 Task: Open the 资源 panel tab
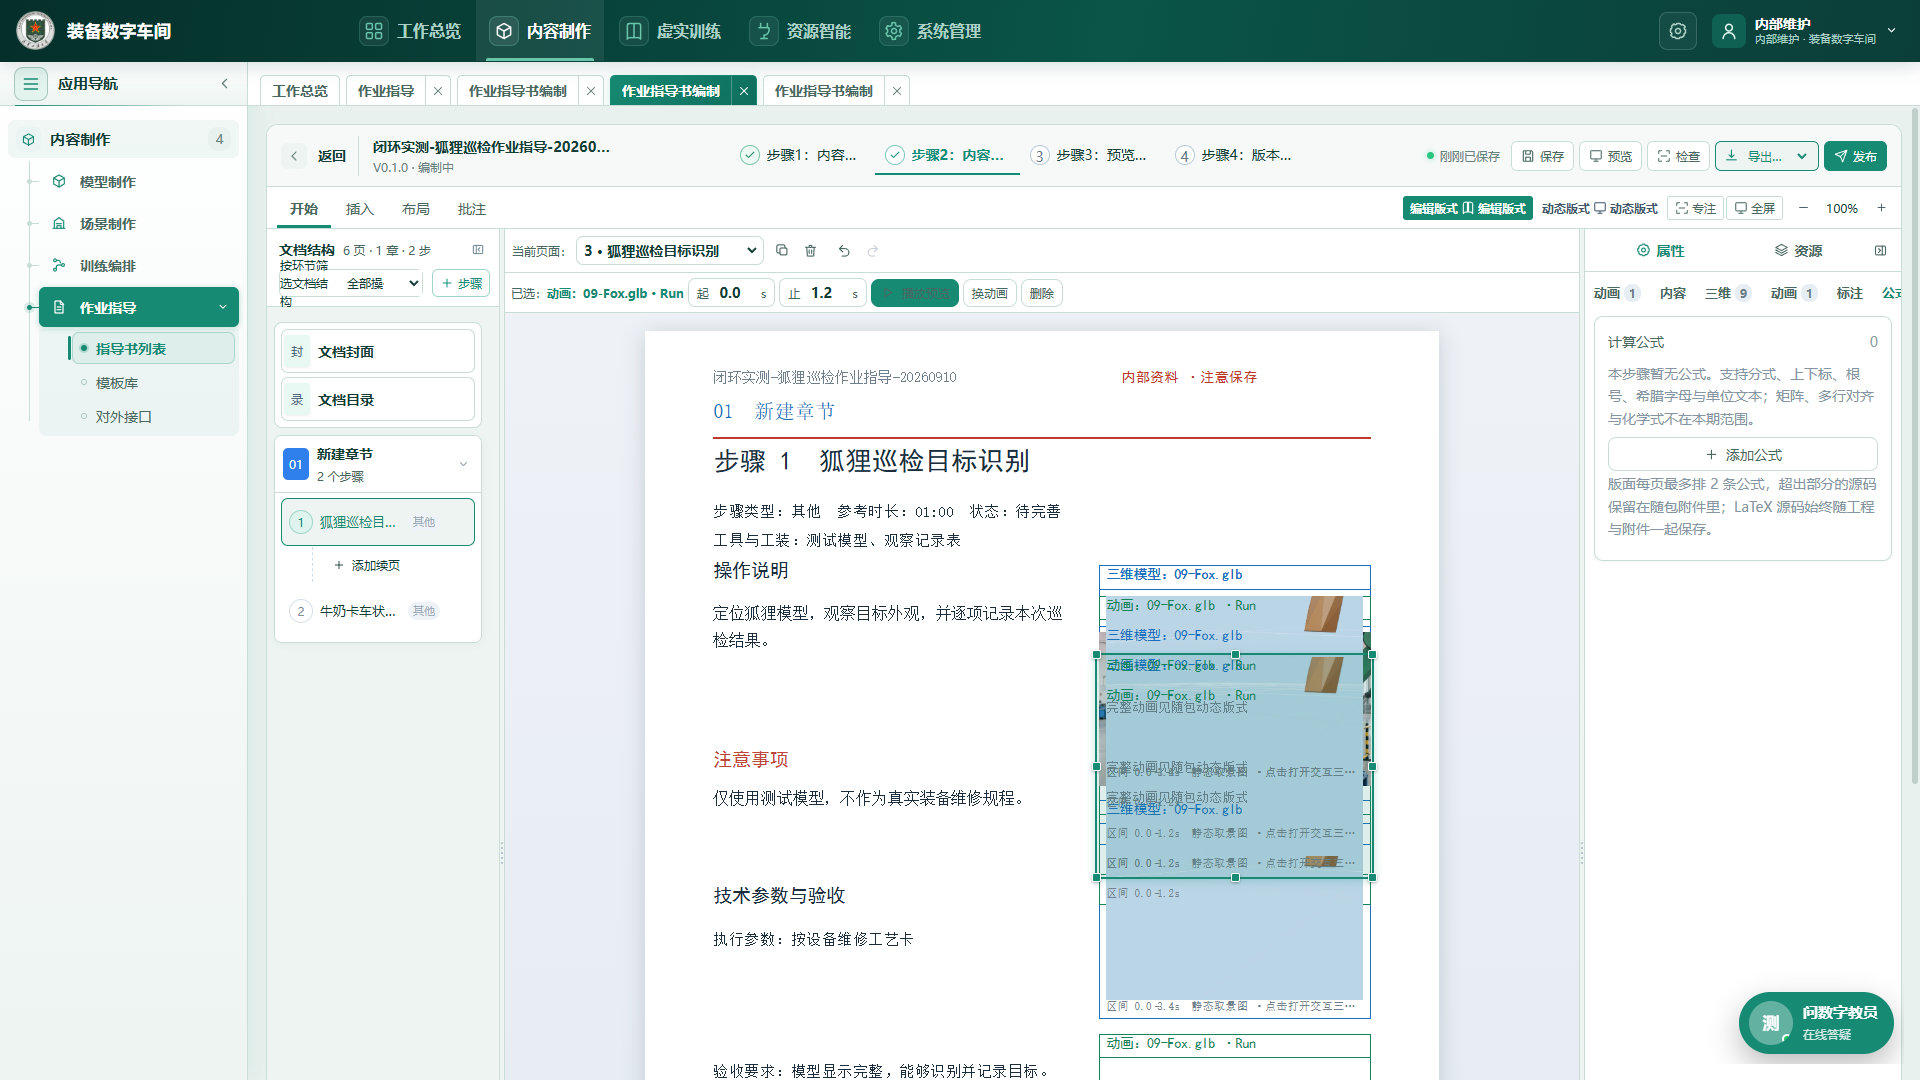(x=1798, y=251)
